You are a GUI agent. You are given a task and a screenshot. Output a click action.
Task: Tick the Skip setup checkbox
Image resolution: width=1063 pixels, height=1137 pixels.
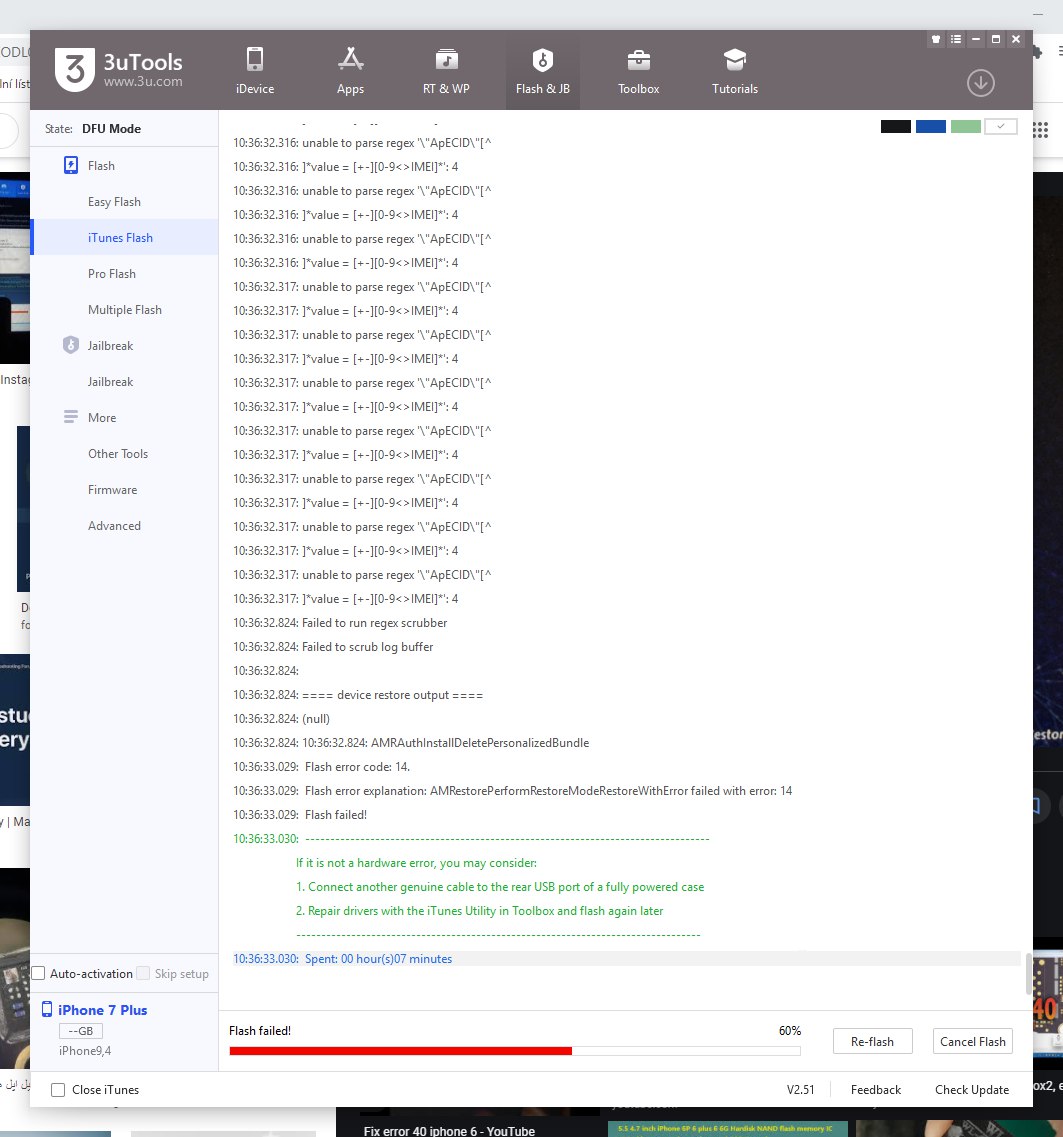144,973
